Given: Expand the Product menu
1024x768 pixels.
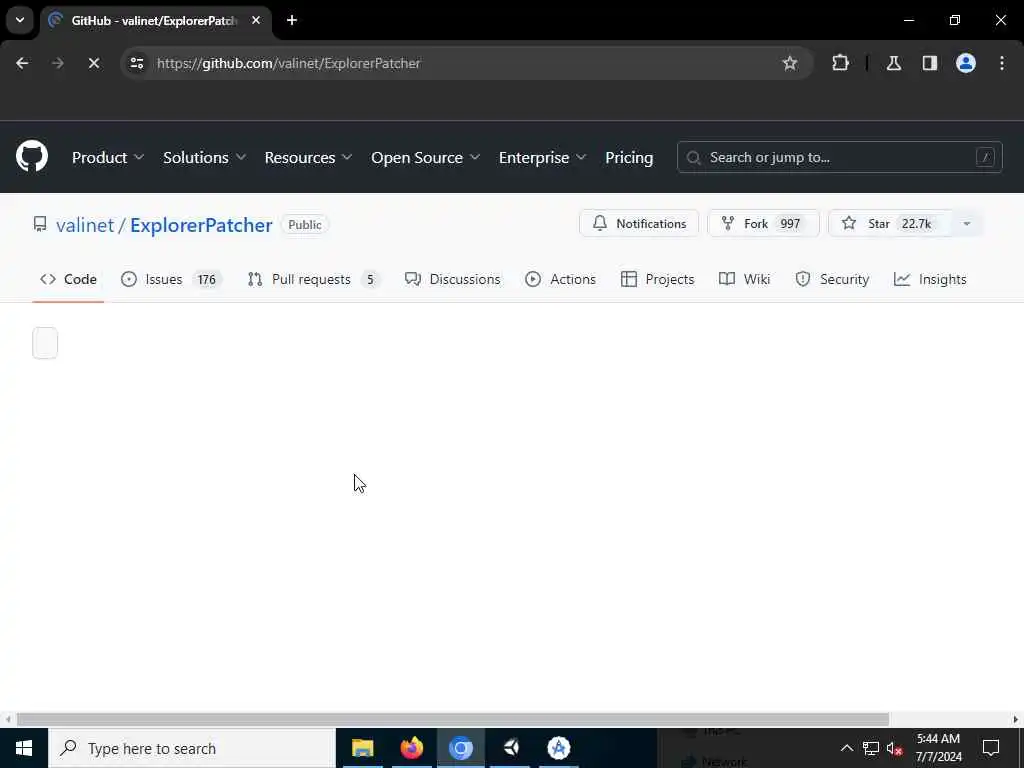Looking at the screenshot, I should (x=108, y=157).
